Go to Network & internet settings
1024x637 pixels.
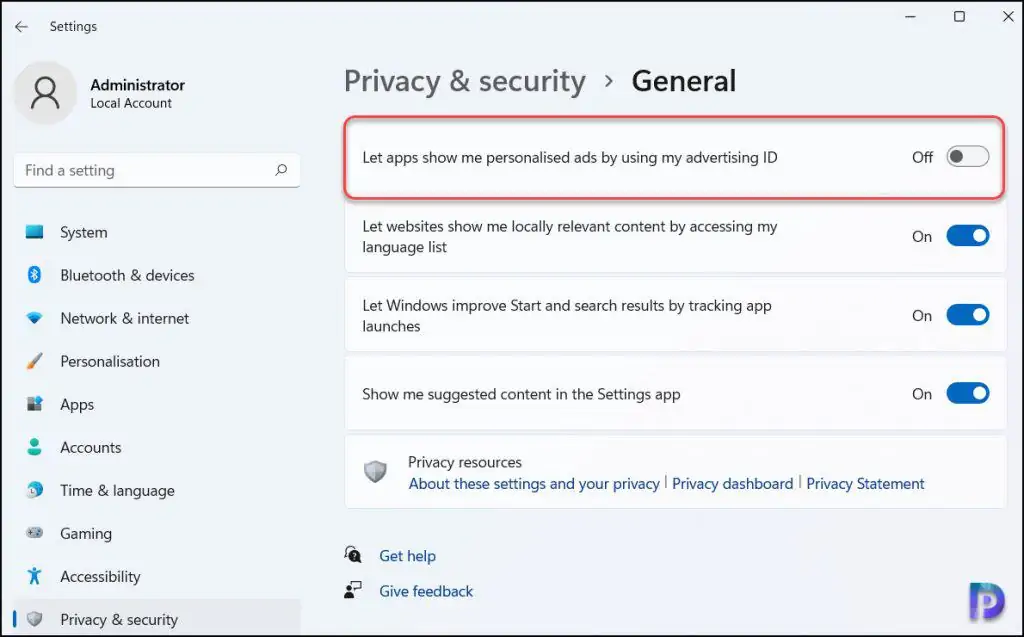pyautogui.click(x=157, y=318)
